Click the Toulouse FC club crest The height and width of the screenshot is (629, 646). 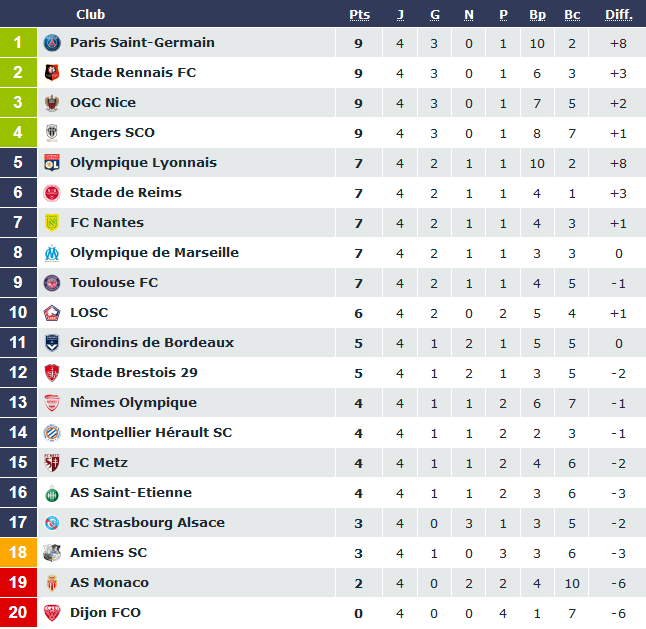52,283
